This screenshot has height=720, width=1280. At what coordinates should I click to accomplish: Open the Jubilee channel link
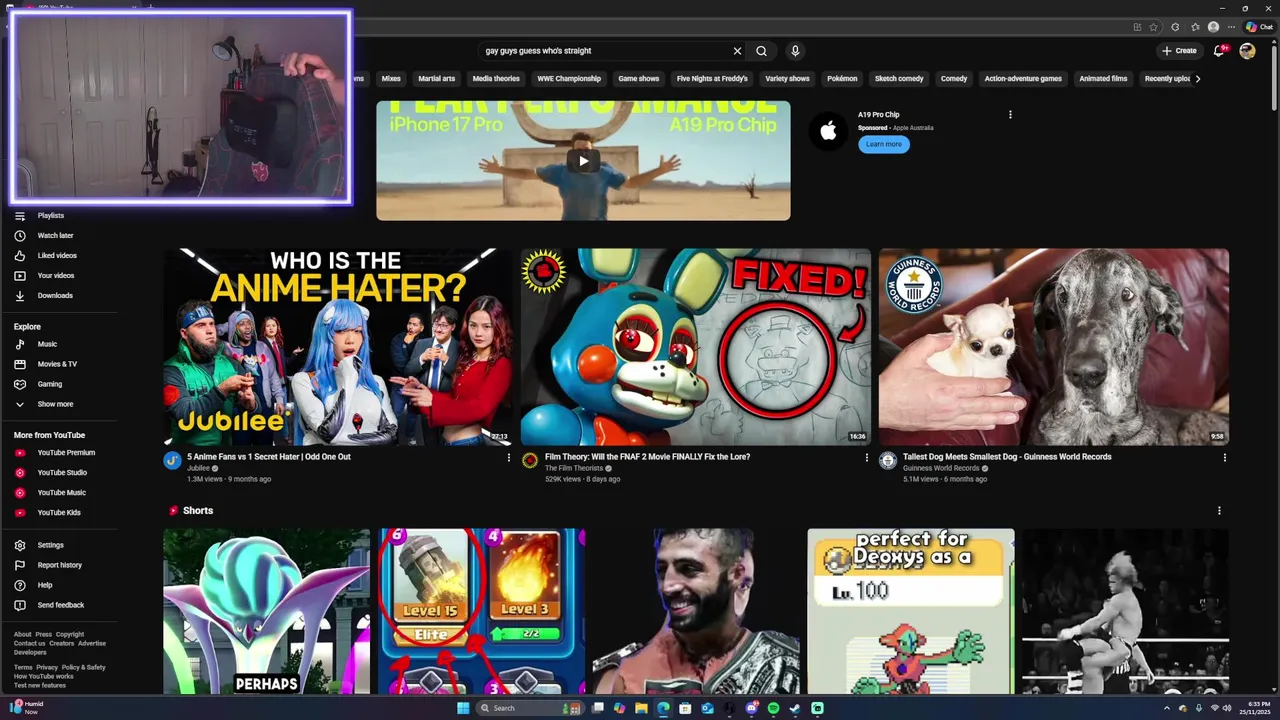[199, 468]
